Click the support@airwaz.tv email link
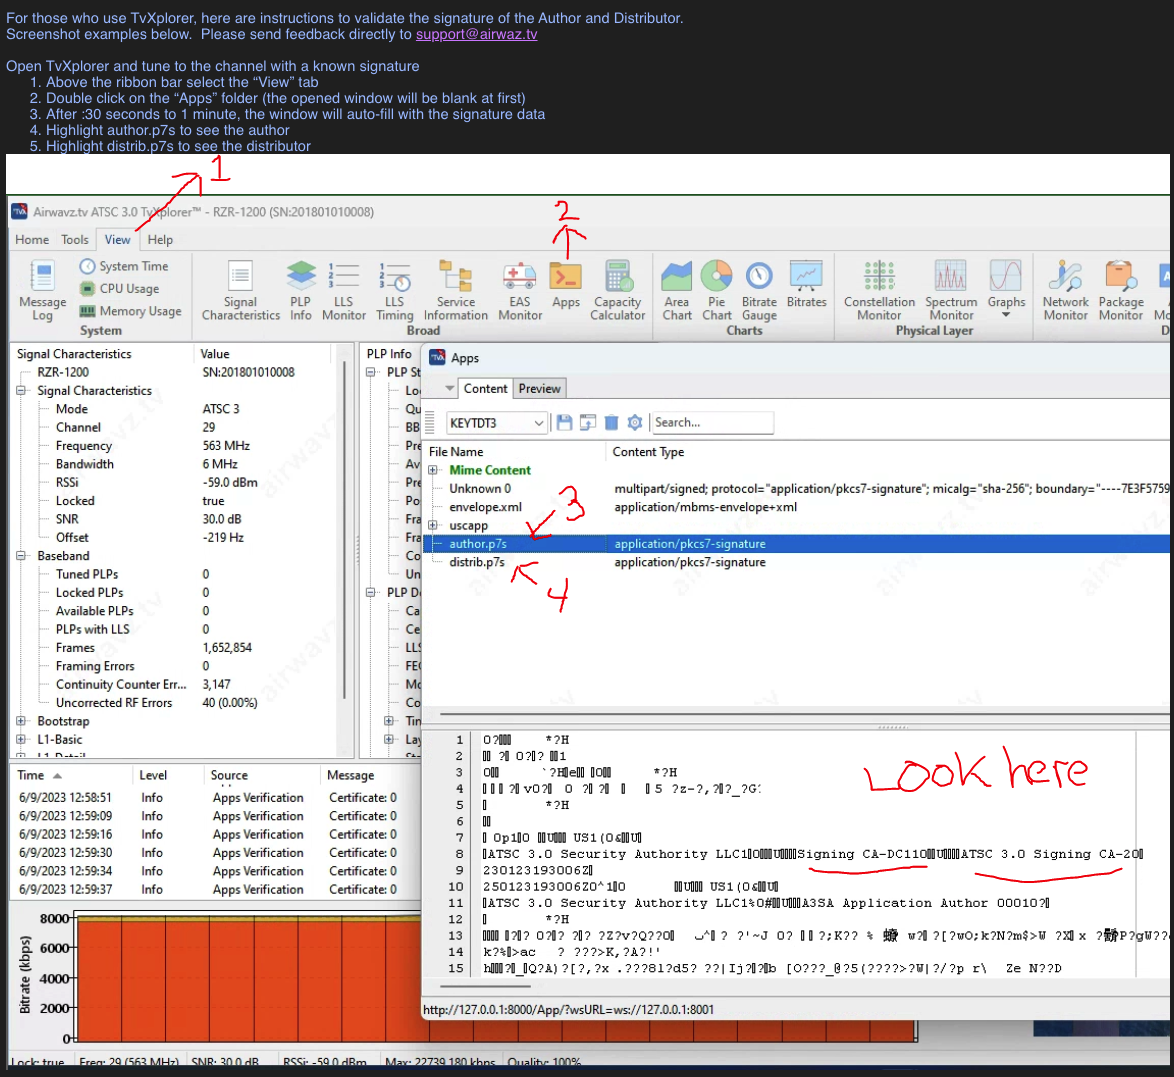This screenshot has height=1077, width=1174. (x=476, y=34)
